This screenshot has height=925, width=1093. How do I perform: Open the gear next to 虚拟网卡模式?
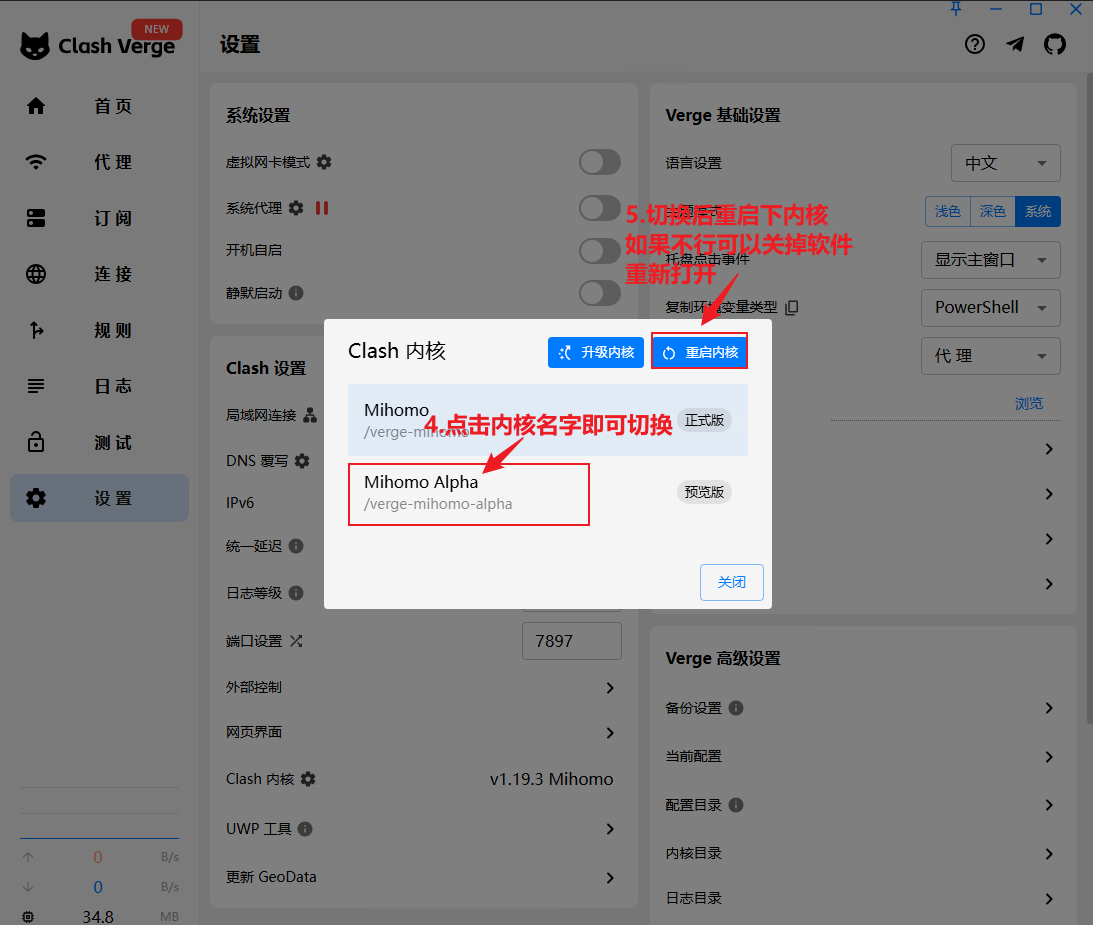[324, 162]
